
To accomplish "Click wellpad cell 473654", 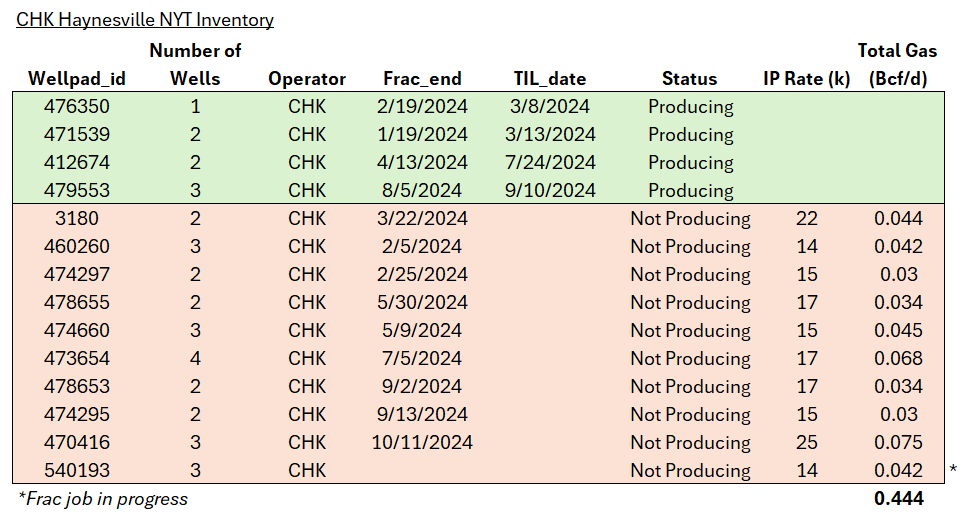I will pyautogui.click(x=77, y=359).
